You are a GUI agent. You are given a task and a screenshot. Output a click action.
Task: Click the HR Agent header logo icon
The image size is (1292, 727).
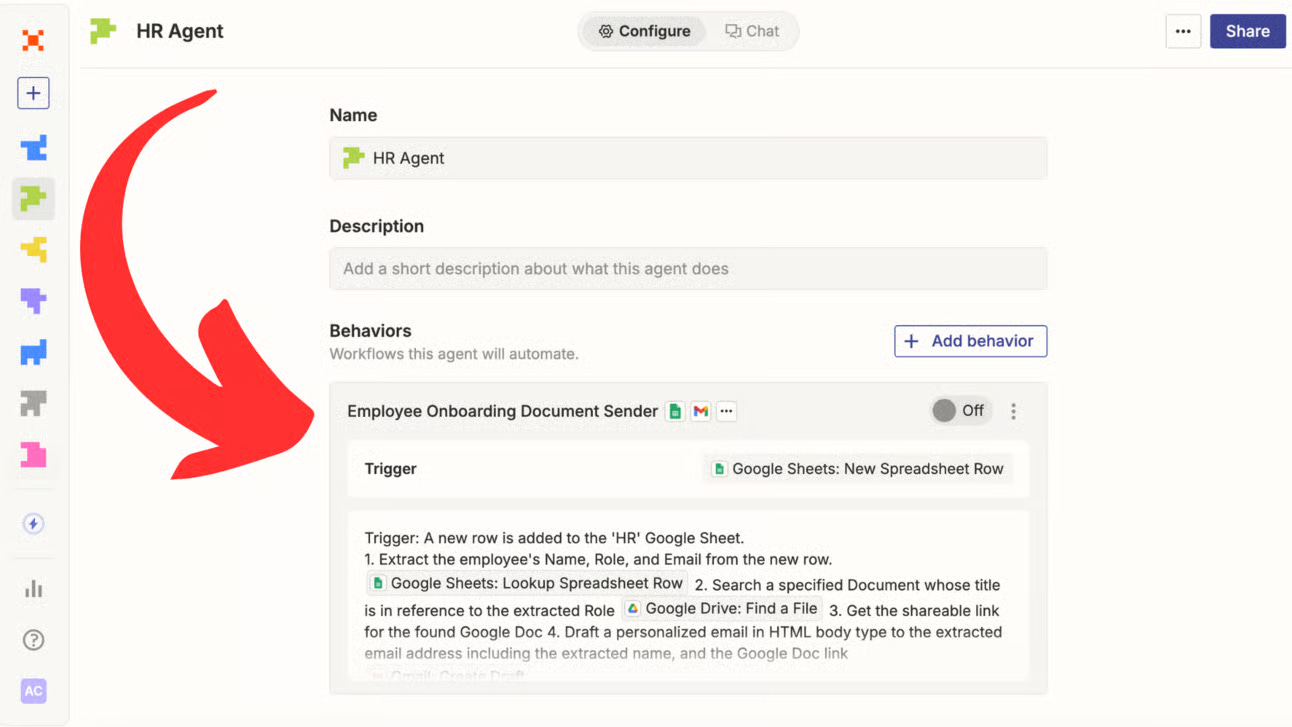coord(103,31)
